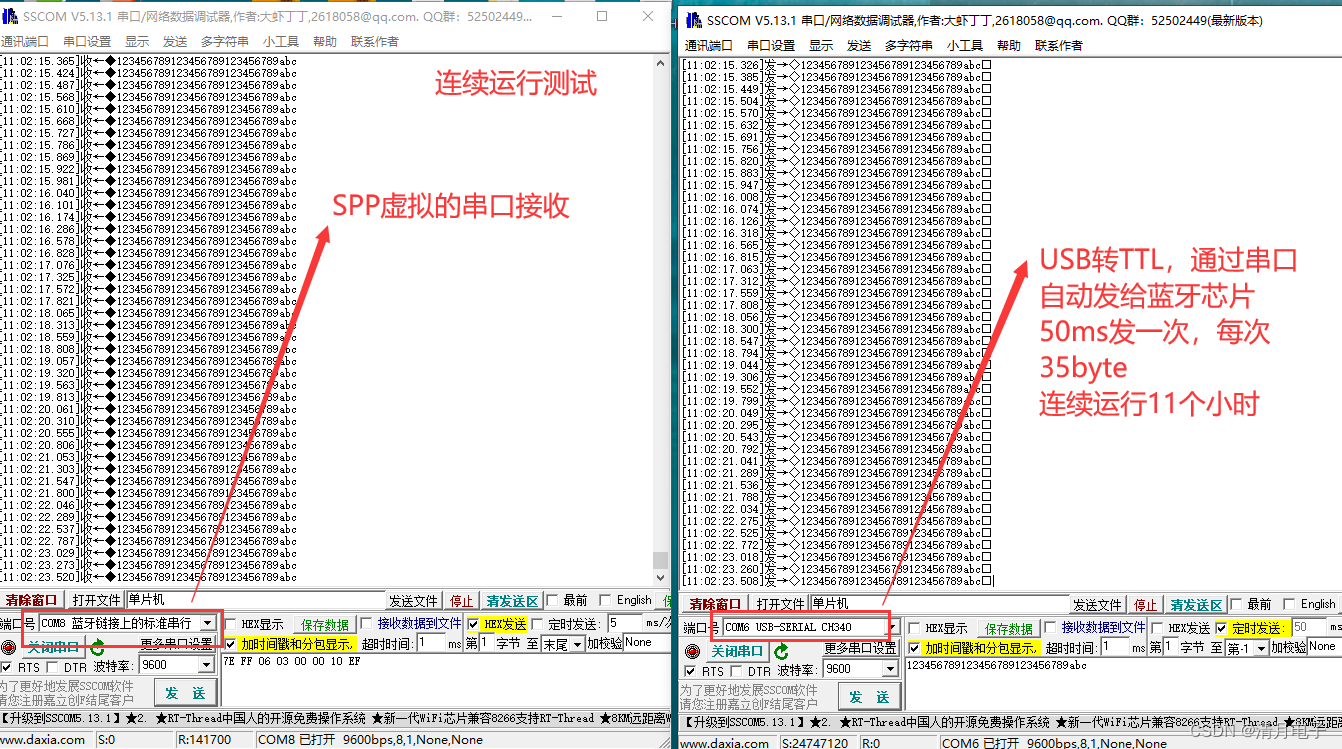Click 停止 button in COM6 window

[x=1145, y=604]
